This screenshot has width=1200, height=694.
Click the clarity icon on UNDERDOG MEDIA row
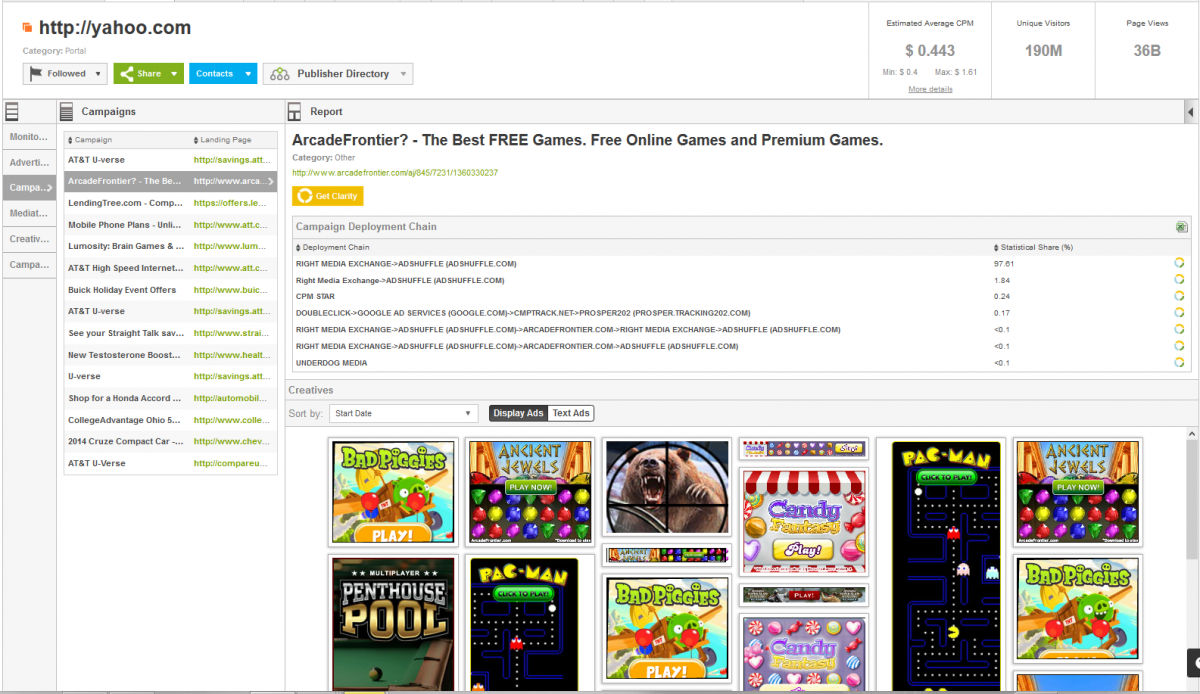(x=1179, y=362)
